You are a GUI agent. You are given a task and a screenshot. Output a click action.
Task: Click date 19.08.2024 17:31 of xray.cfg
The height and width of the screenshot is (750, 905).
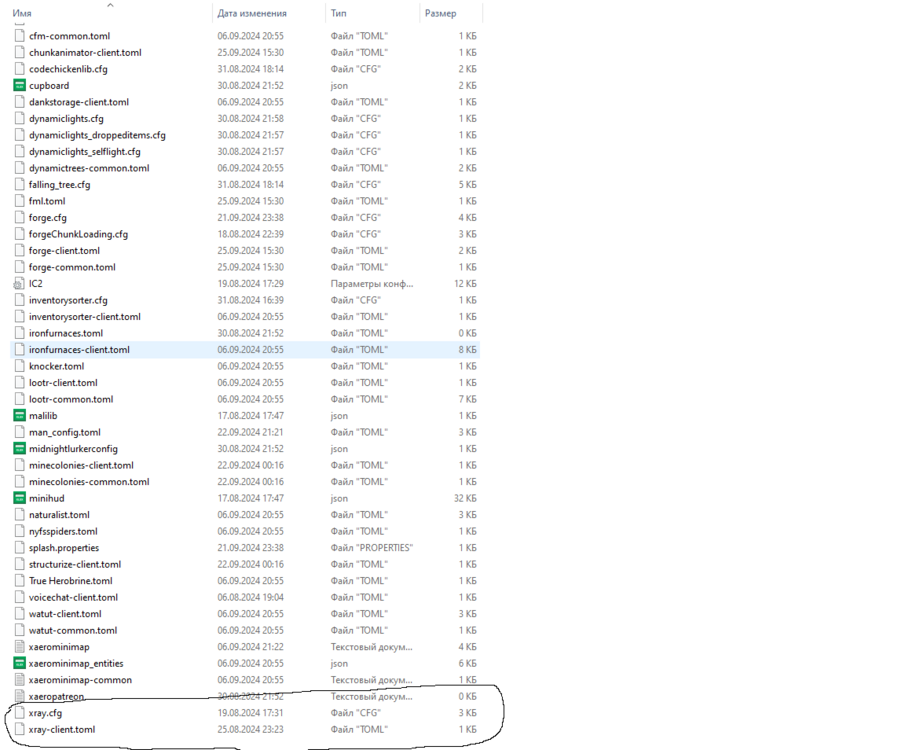250,713
